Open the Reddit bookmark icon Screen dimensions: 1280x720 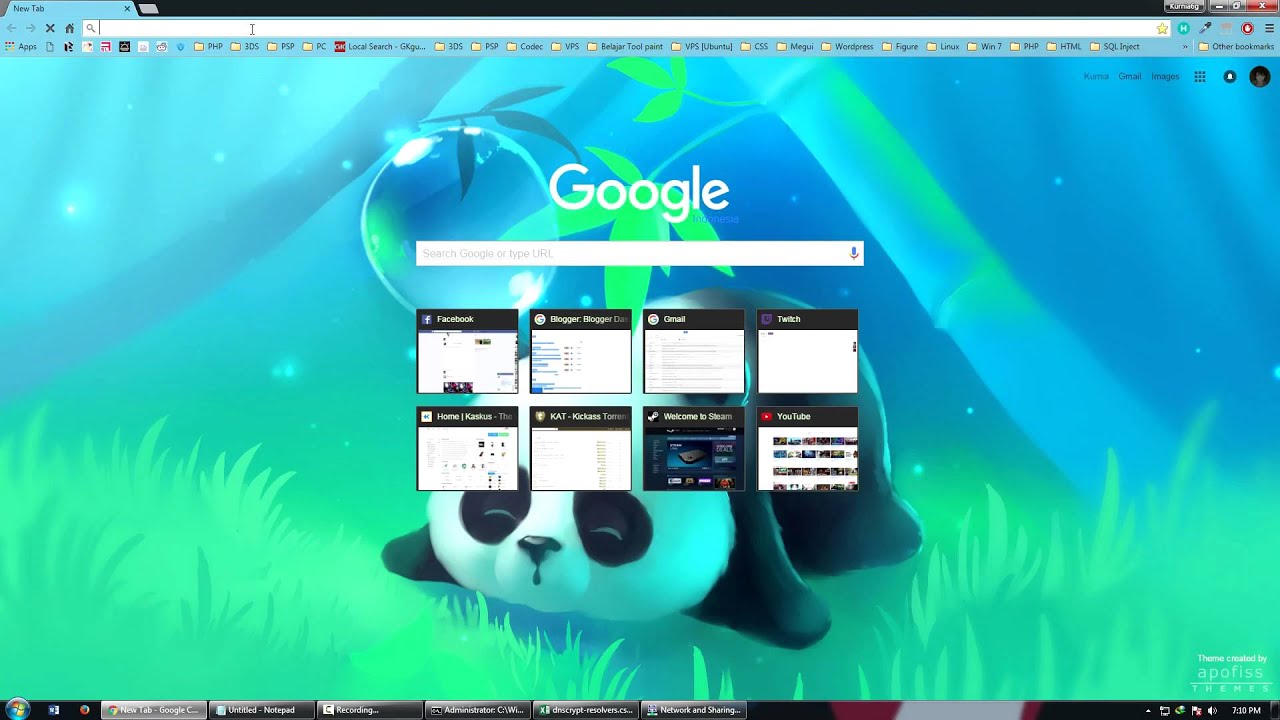tap(161, 47)
